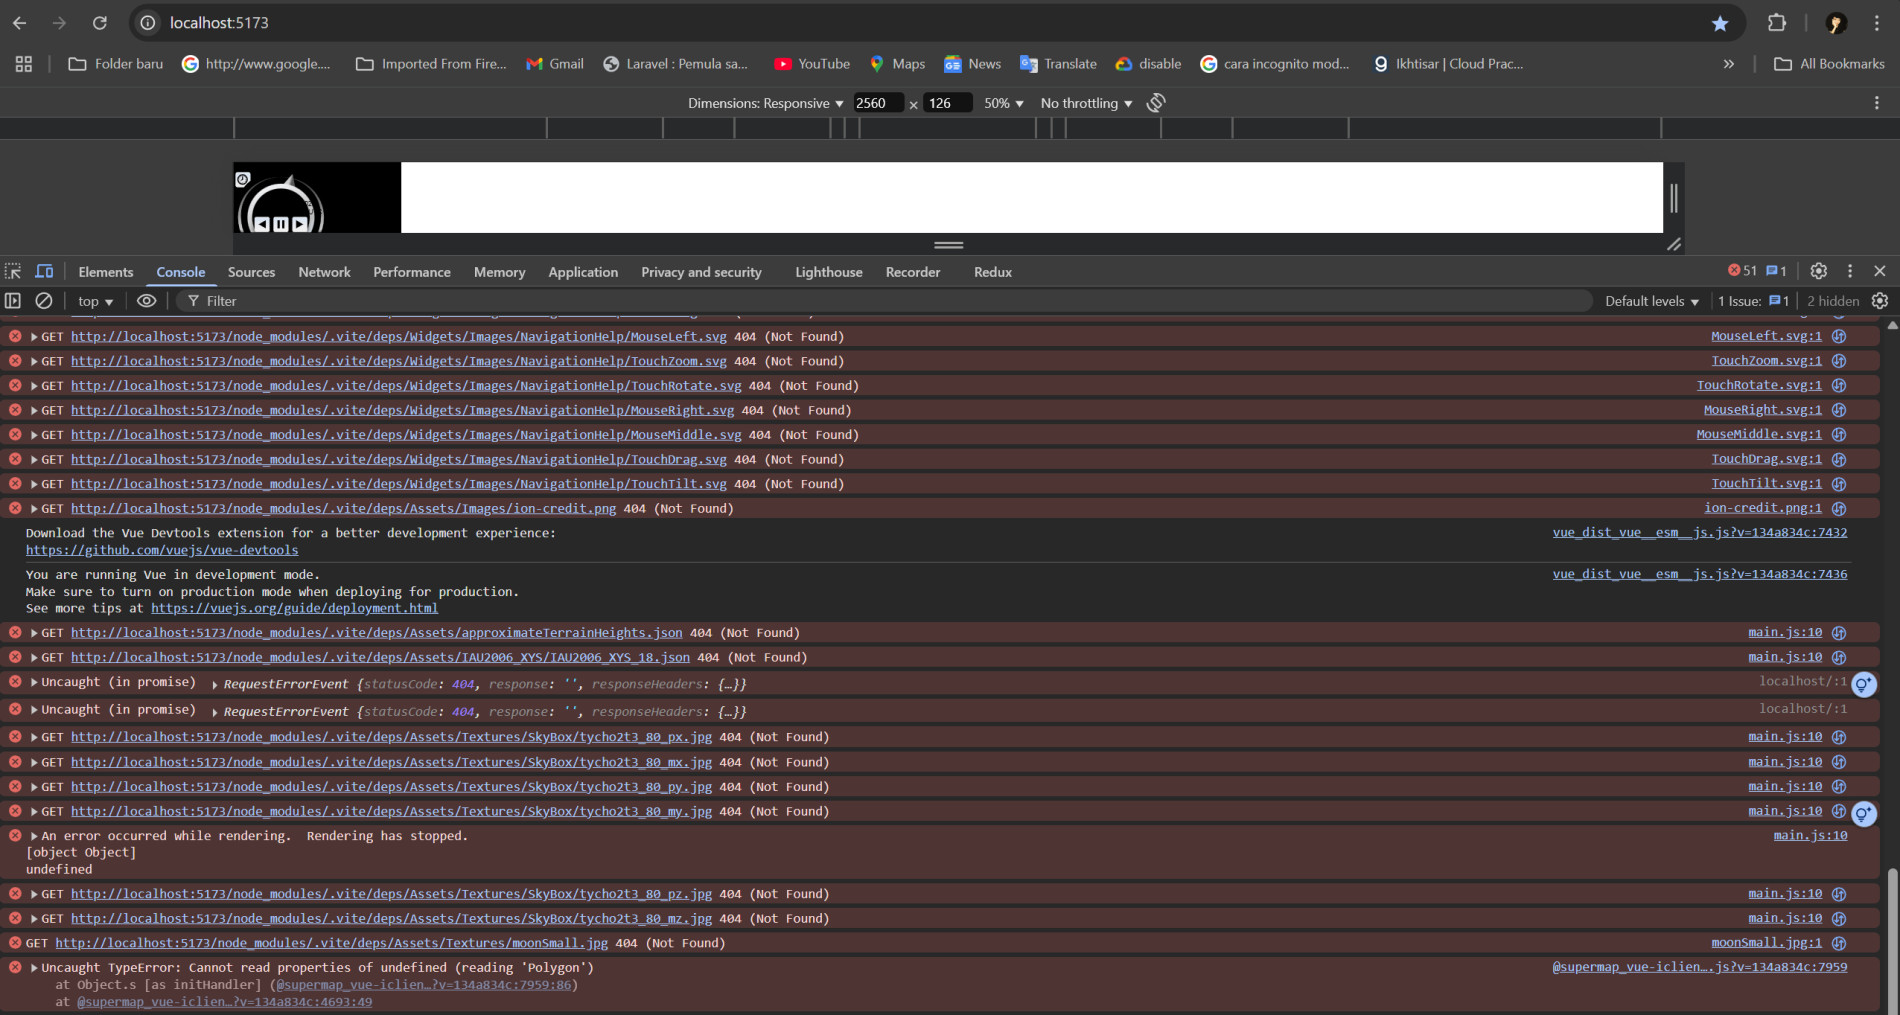Open the top JavaScript context dropdown
The image size is (1900, 1015).
(95, 301)
